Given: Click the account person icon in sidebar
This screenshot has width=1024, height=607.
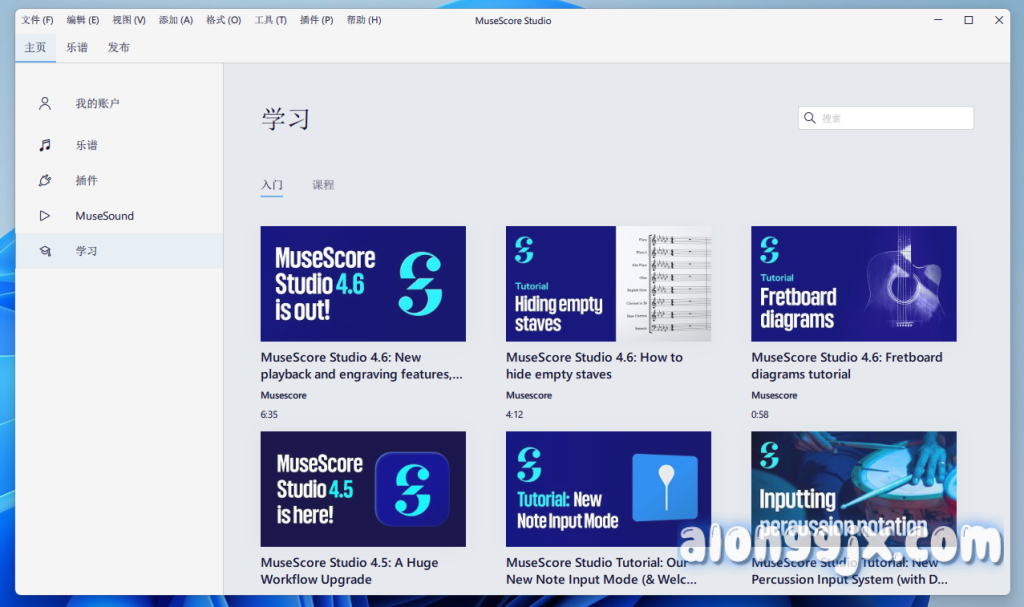Looking at the screenshot, I should click(45, 103).
